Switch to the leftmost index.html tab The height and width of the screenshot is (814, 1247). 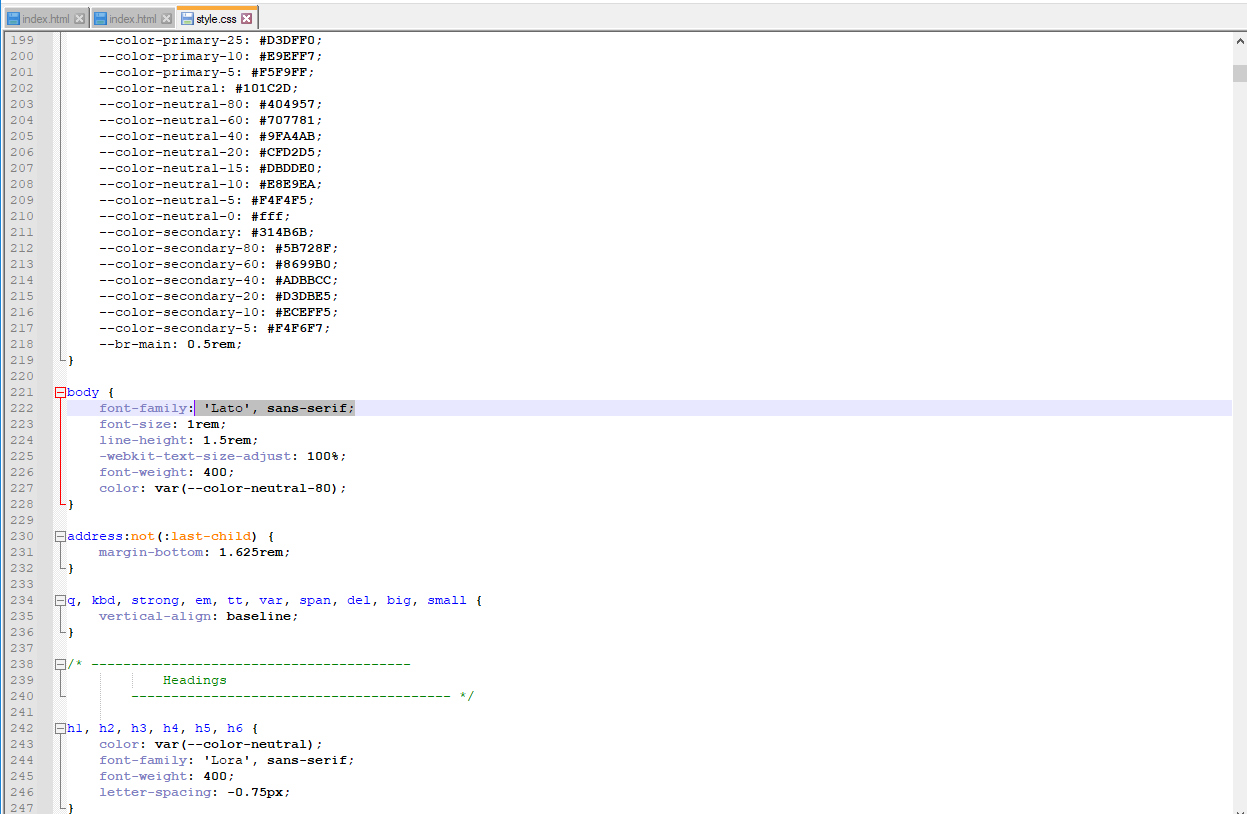pyautogui.click(x=47, y=19)
